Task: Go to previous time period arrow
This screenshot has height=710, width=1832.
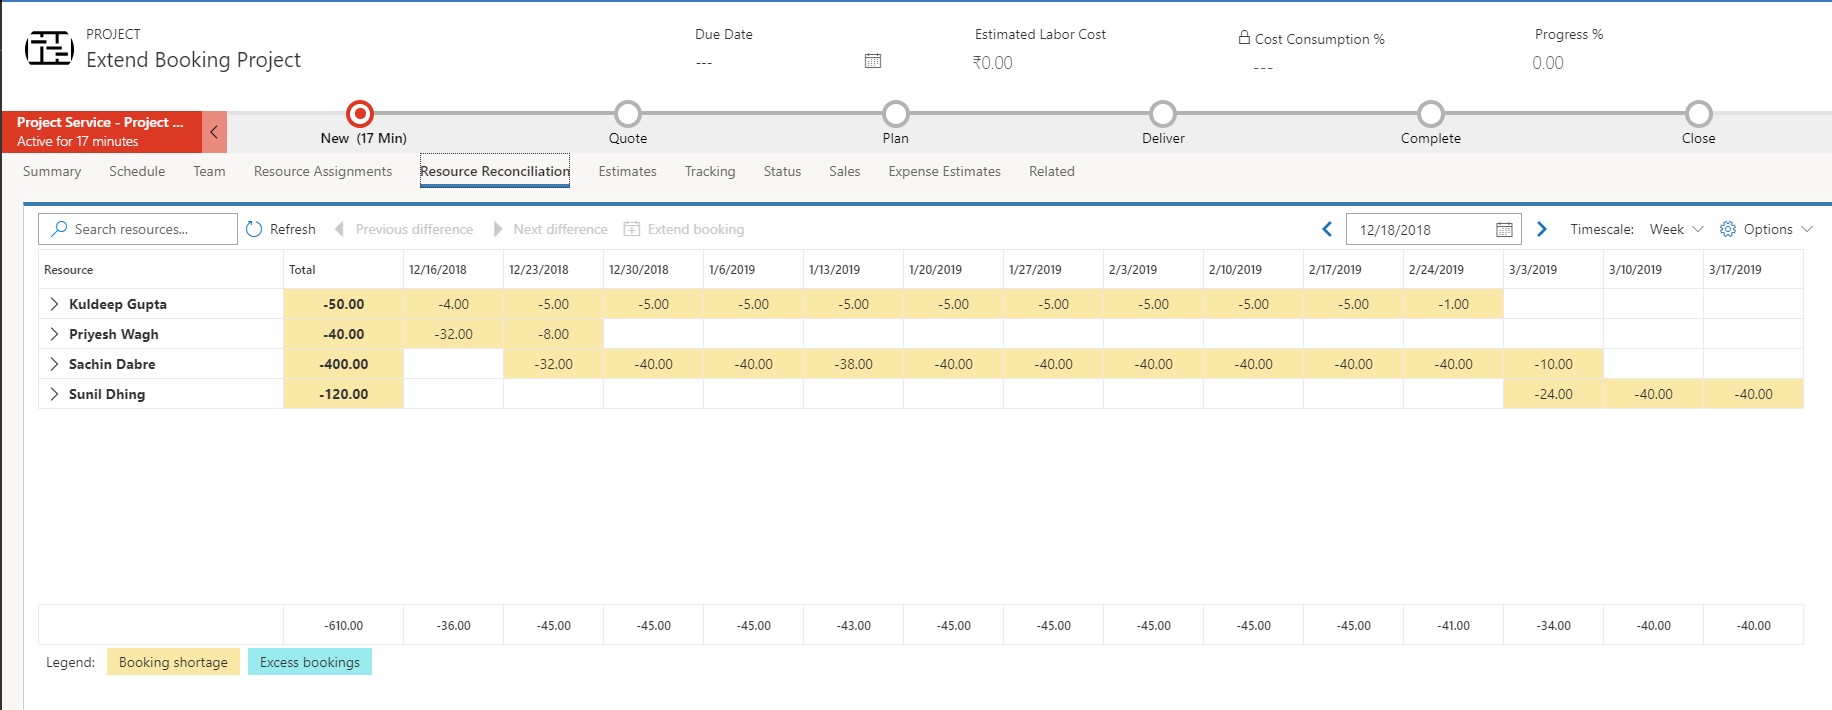Action: point(1327,229)
